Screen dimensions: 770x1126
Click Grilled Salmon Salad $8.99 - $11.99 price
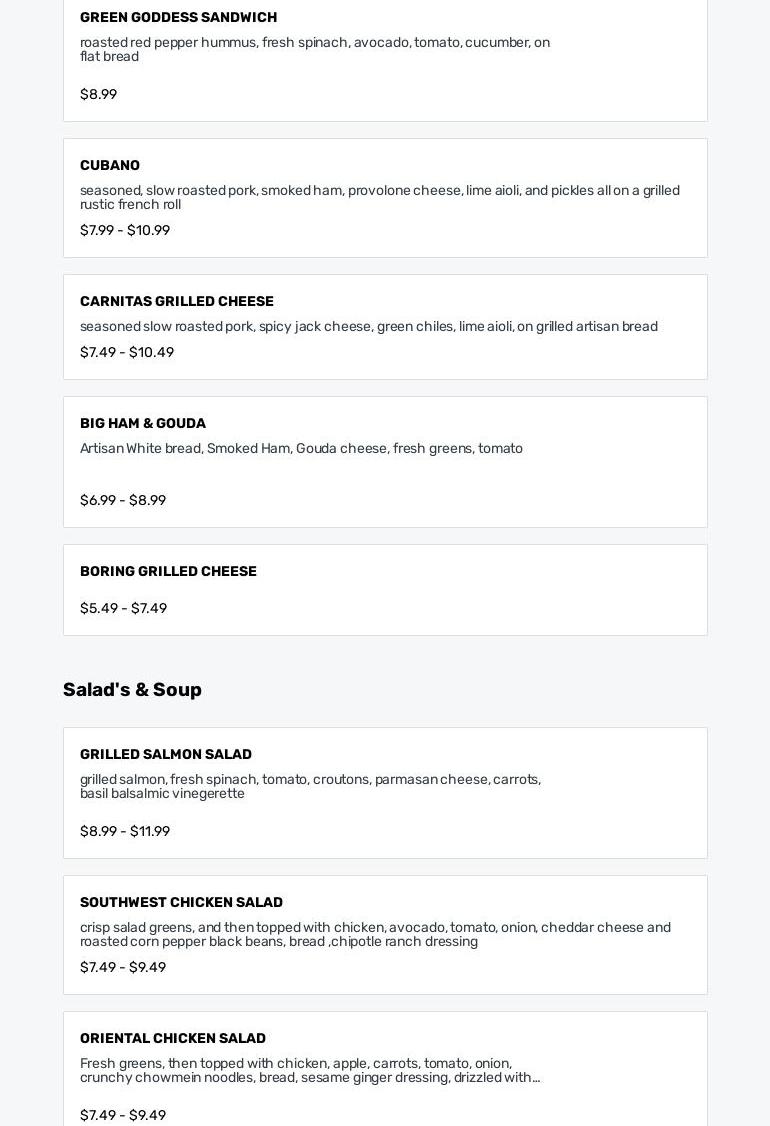[x=125, y=831]
